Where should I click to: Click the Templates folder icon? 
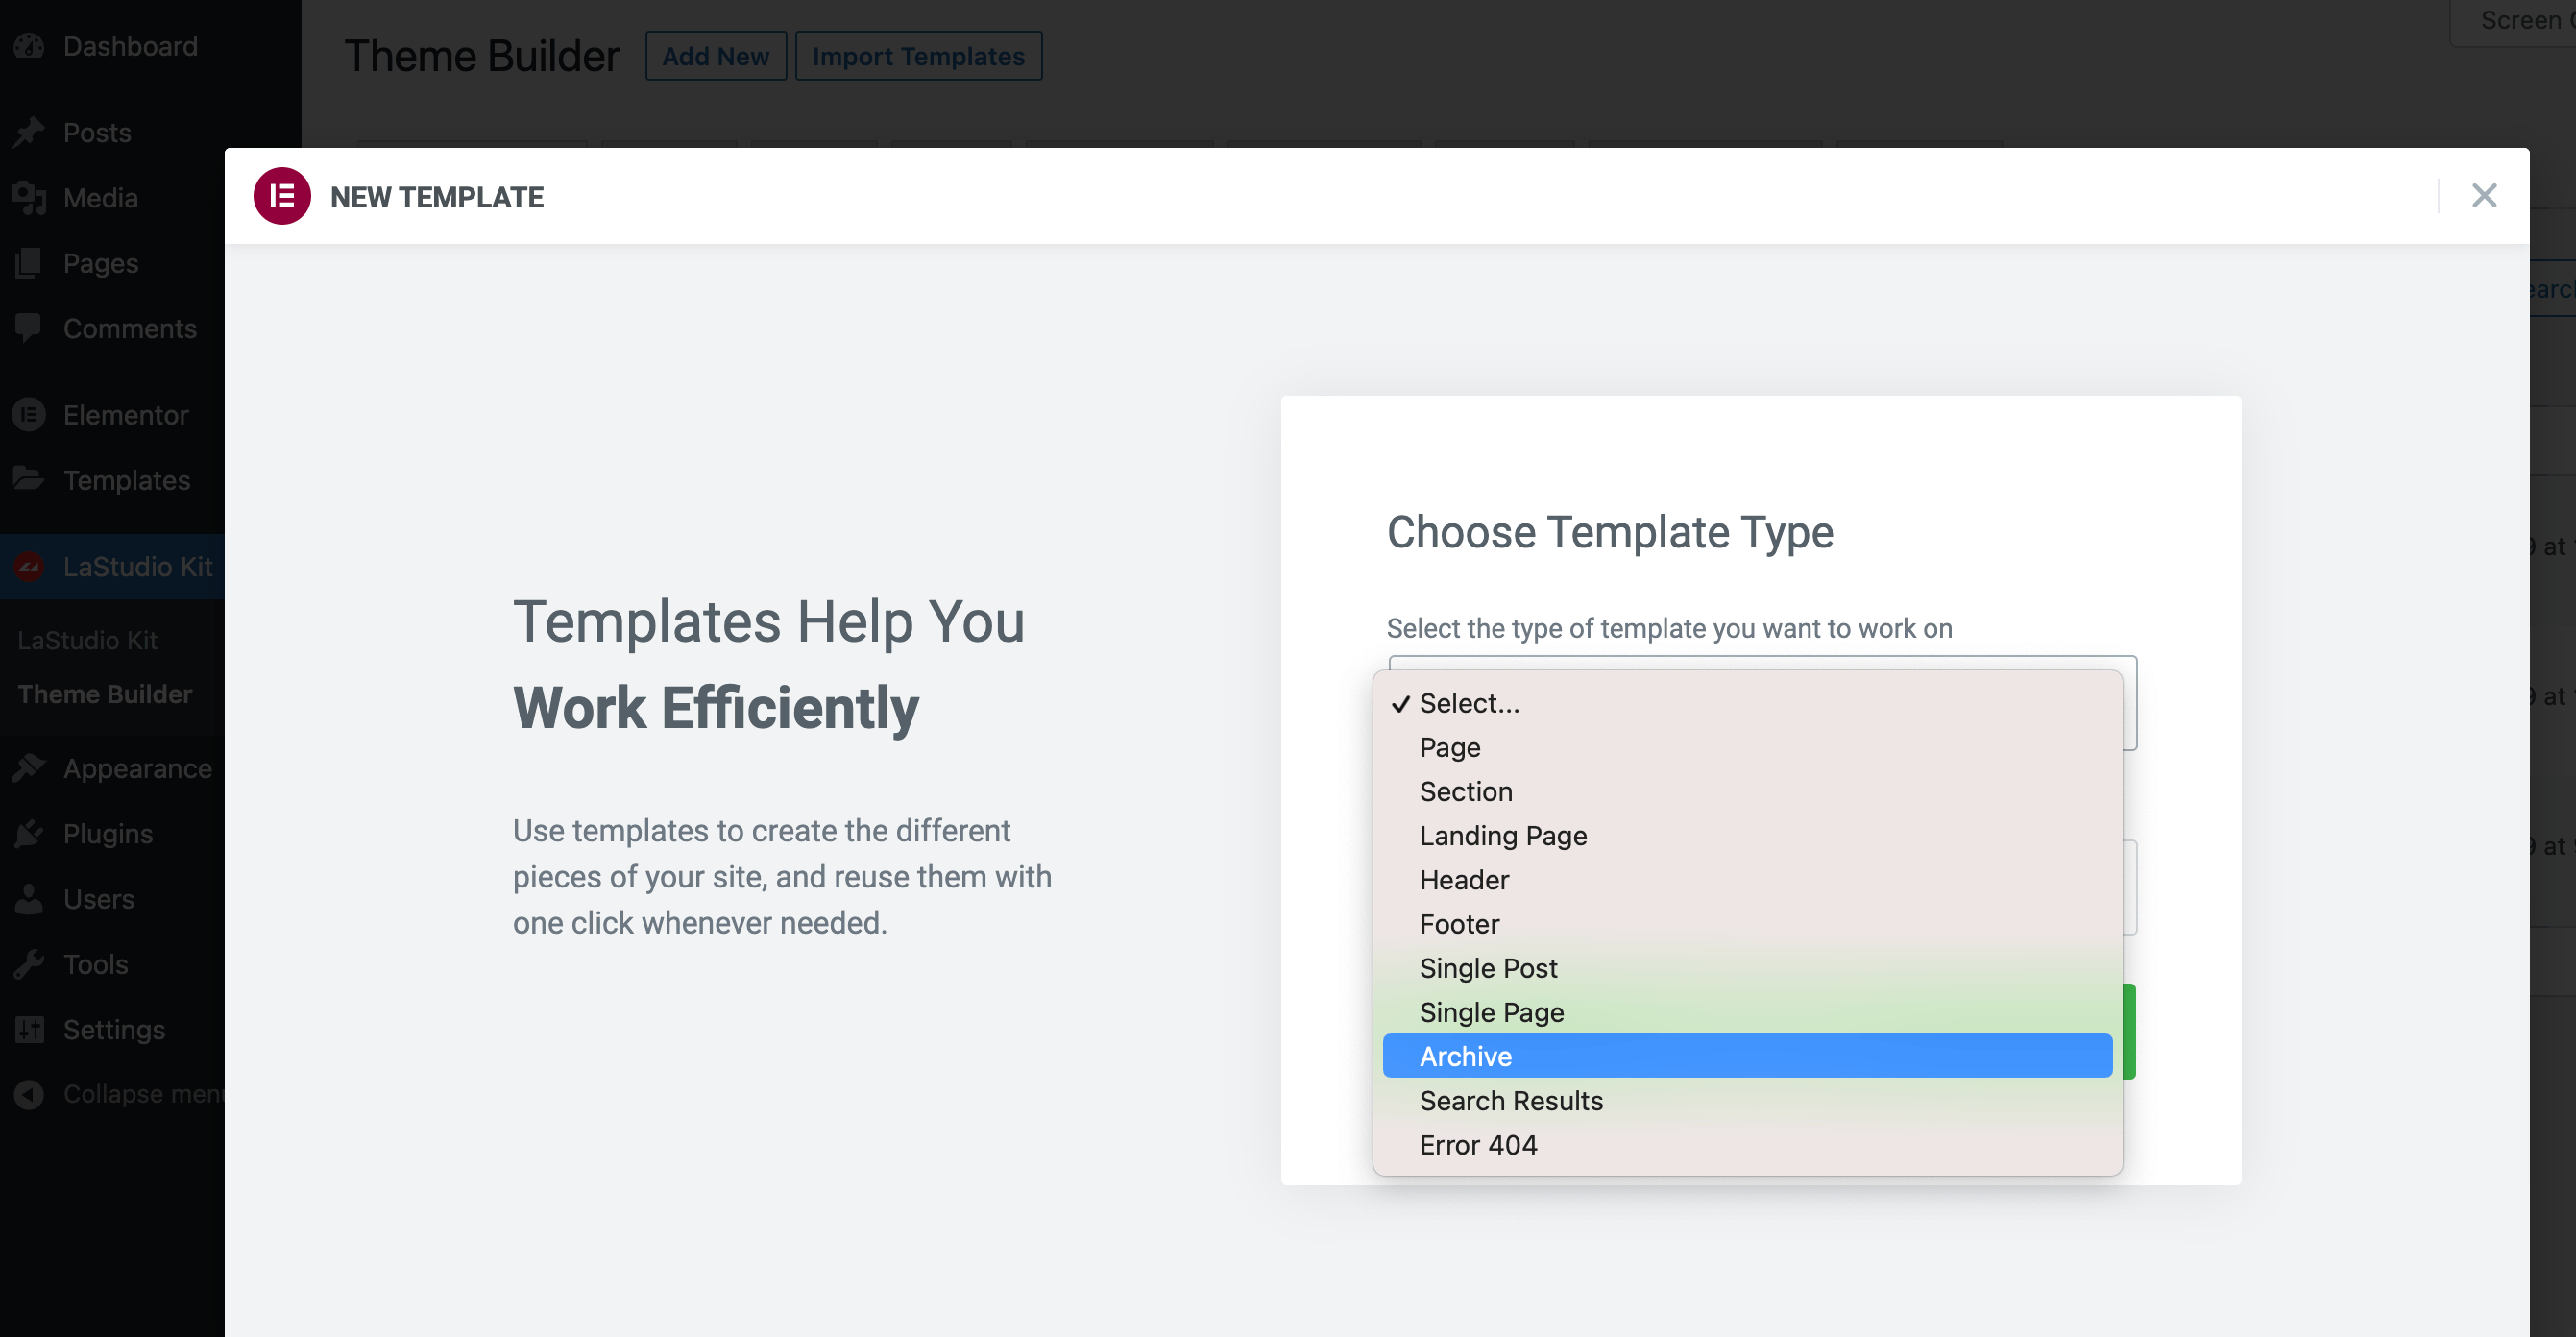(29, 480)
